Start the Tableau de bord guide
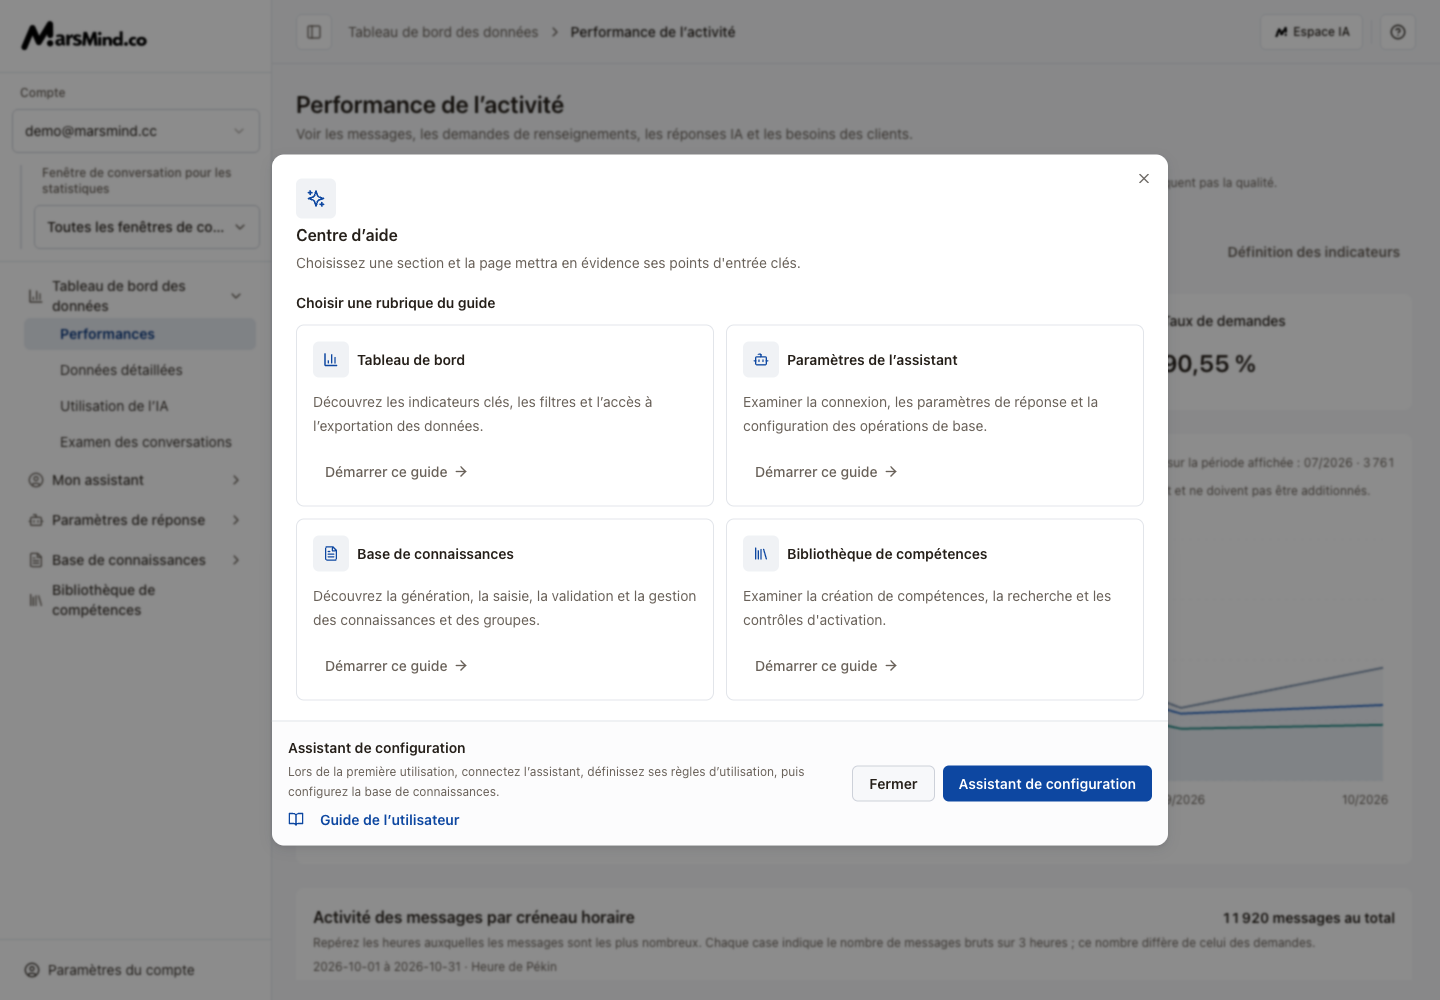Screen dimensions: 1440x1000 point(396,472)
